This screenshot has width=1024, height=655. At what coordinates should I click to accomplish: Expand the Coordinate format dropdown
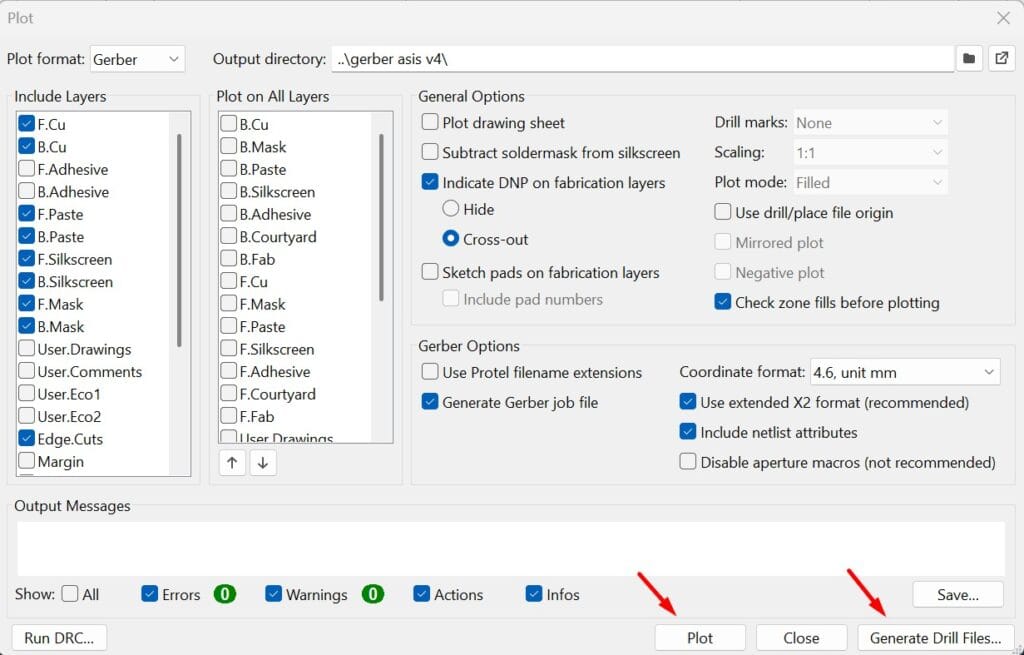[x=904, y=372]
